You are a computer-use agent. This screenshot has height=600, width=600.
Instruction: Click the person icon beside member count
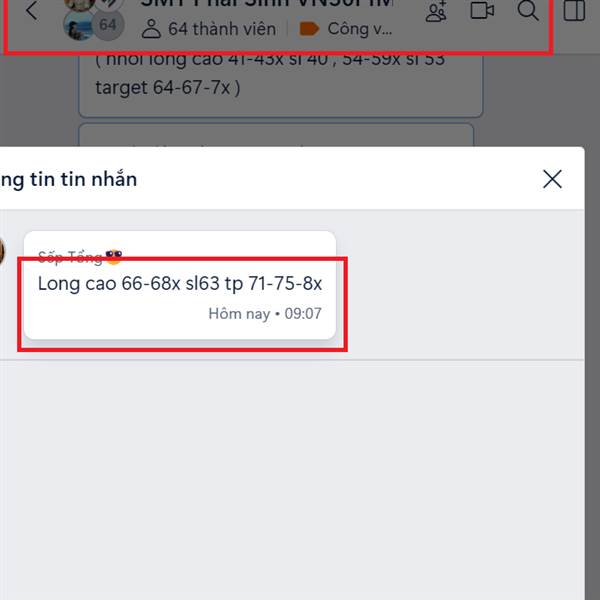point(151,29)
